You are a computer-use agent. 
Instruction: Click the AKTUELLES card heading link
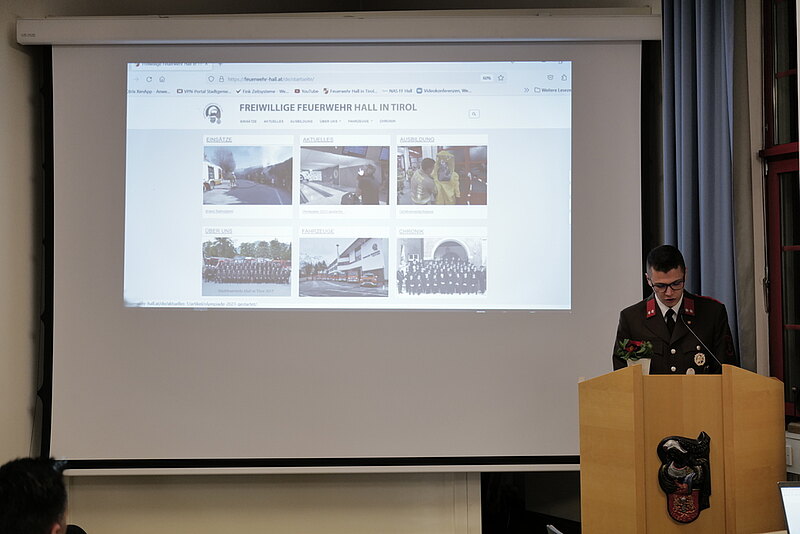tap(318, 140)
